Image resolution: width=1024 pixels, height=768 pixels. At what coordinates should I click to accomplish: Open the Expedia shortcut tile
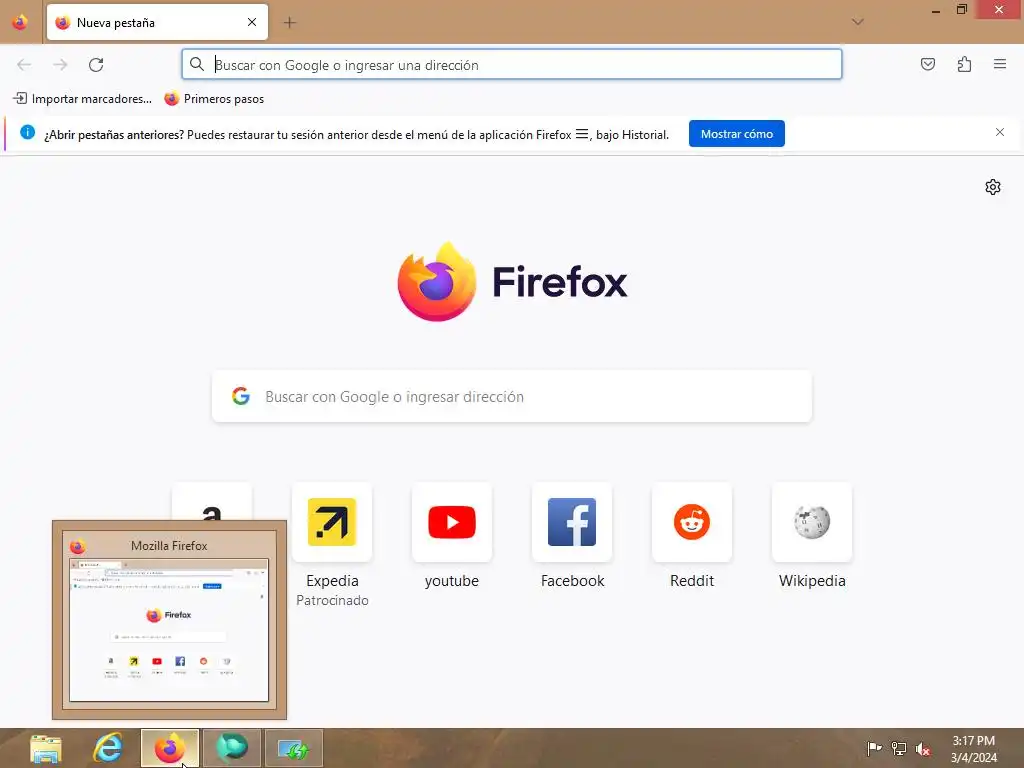[x=332, y=522]
